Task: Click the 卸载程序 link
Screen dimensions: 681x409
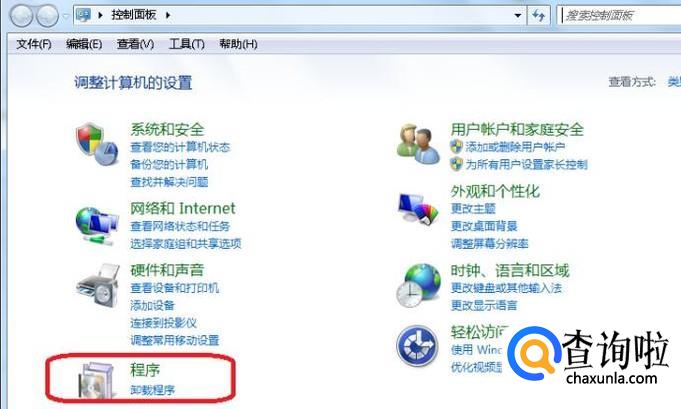Action: tap(152, 390)
